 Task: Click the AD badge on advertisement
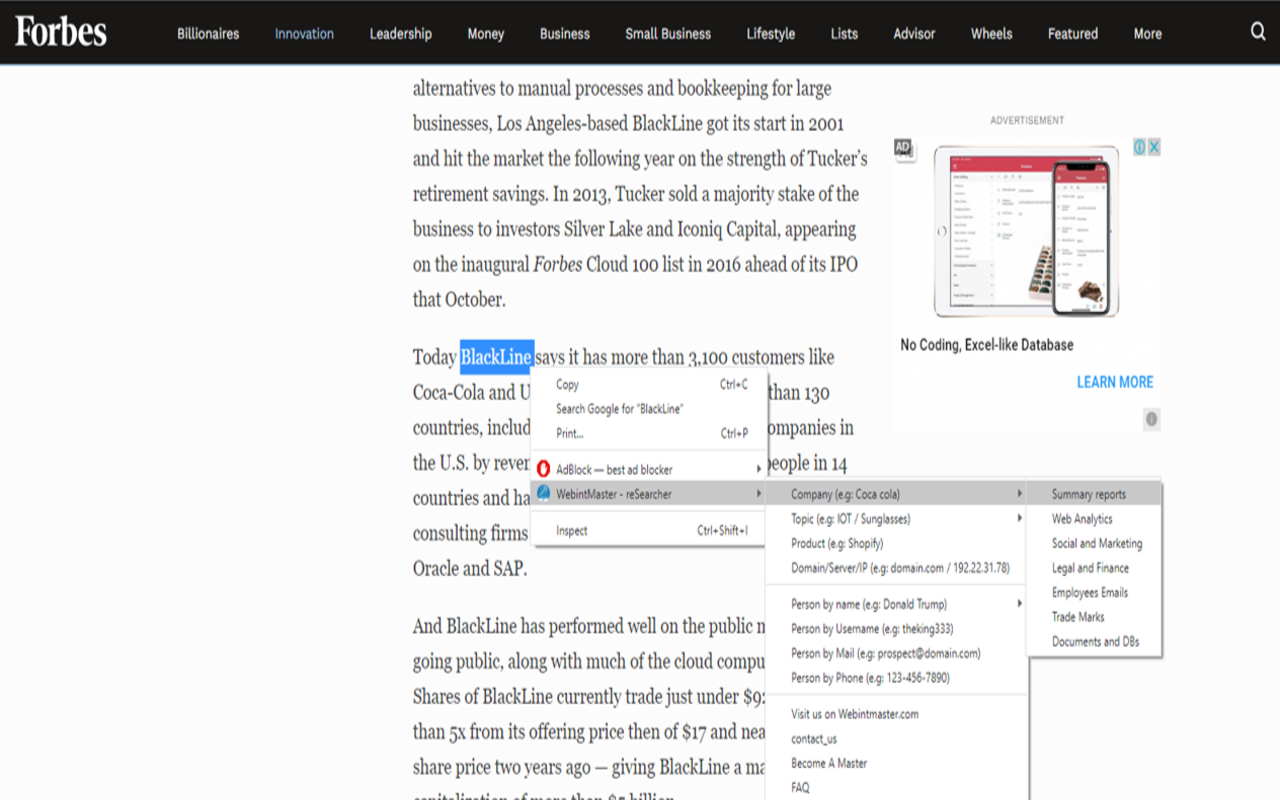tap(903, 148)
